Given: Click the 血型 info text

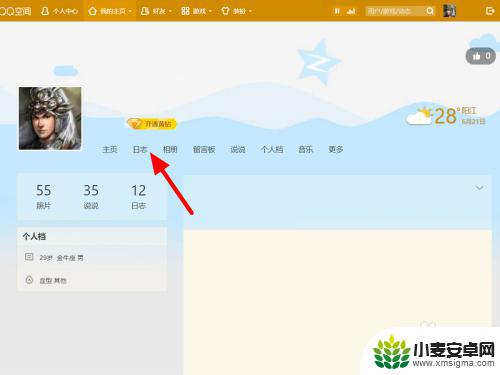Looking at the screenshot, I should 53,281.
